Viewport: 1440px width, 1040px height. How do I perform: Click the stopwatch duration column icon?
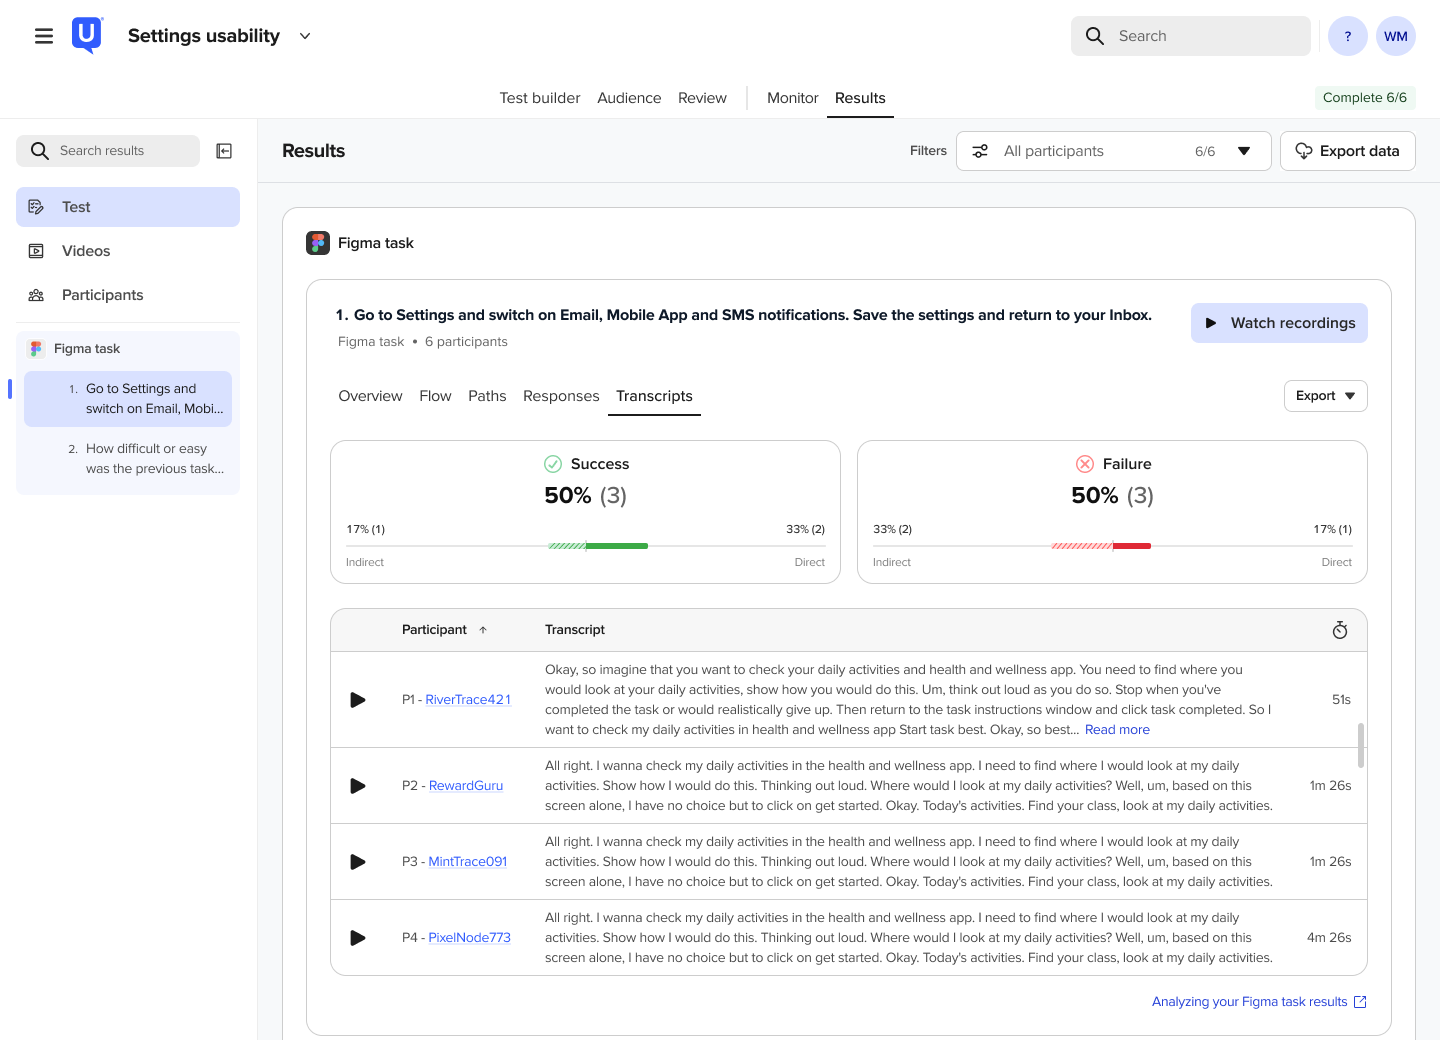pos(1340,630)
